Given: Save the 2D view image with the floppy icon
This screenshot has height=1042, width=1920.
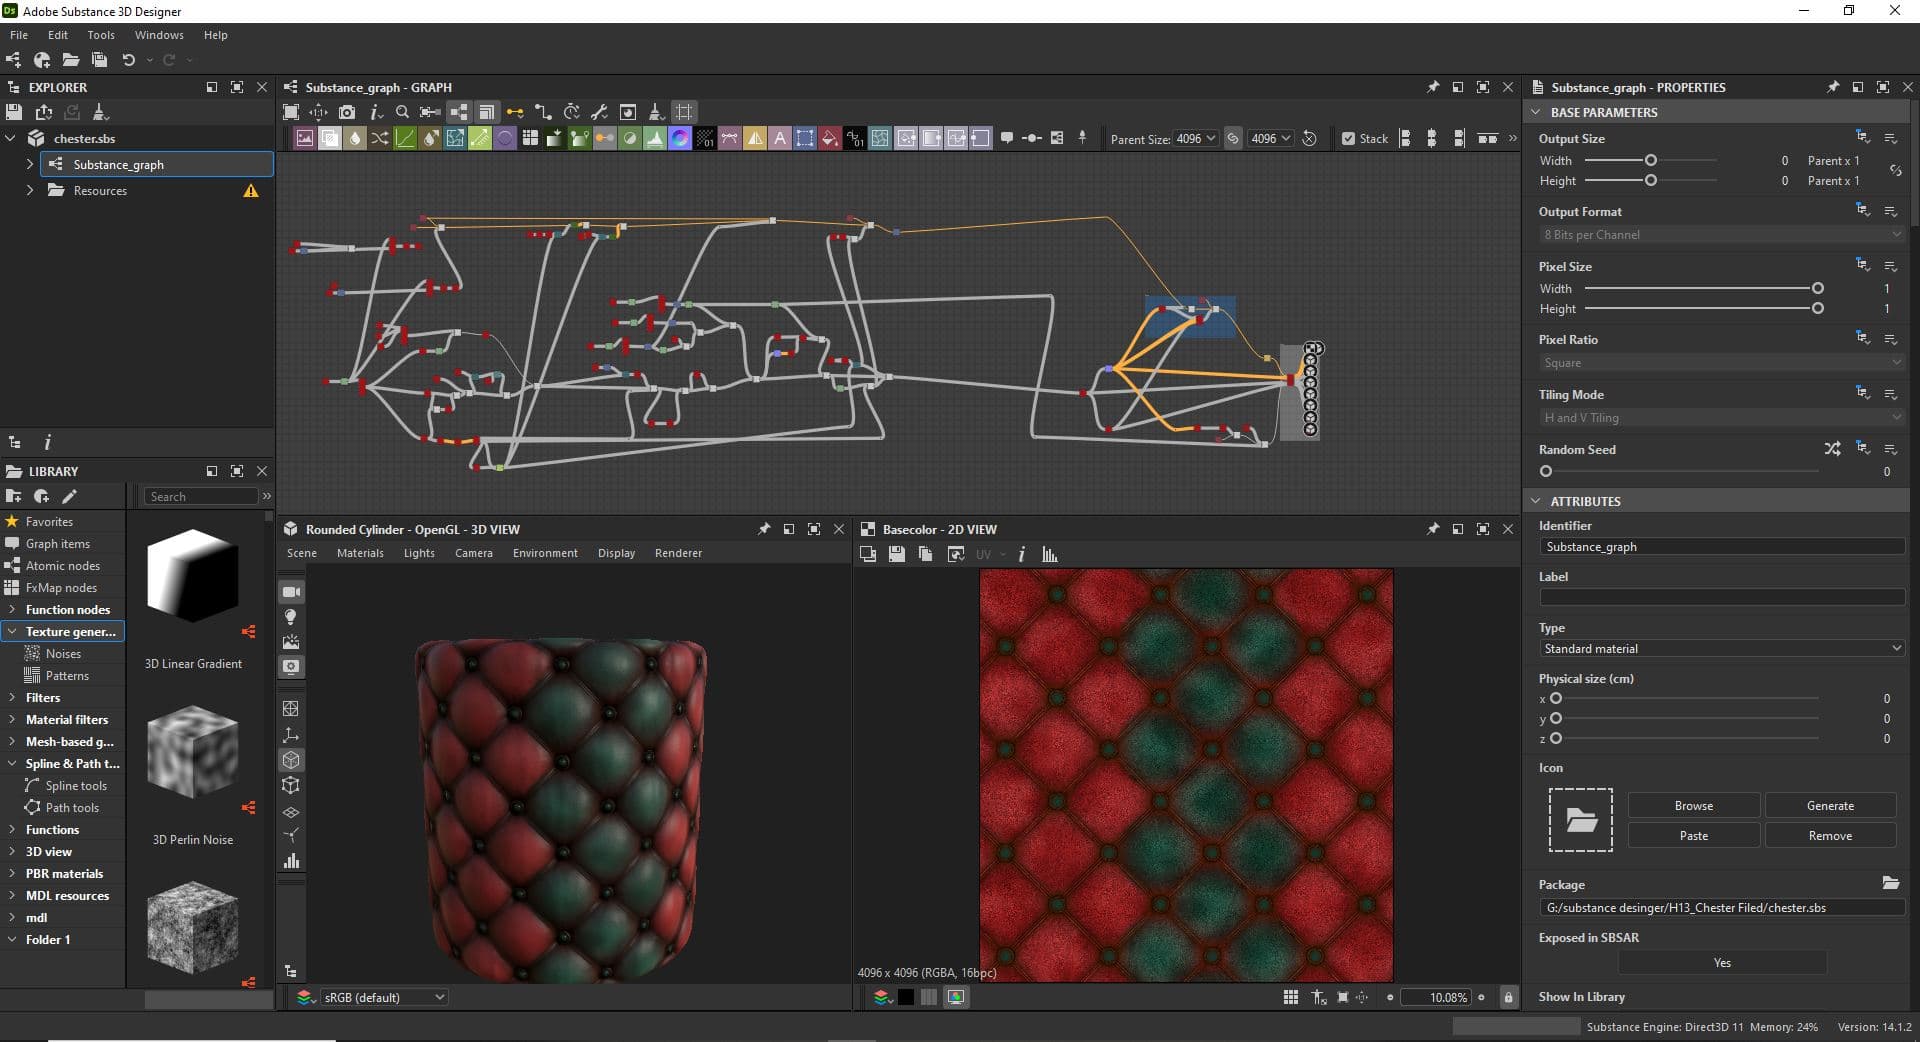Looking at the screenshot, I should pos(897,554).
